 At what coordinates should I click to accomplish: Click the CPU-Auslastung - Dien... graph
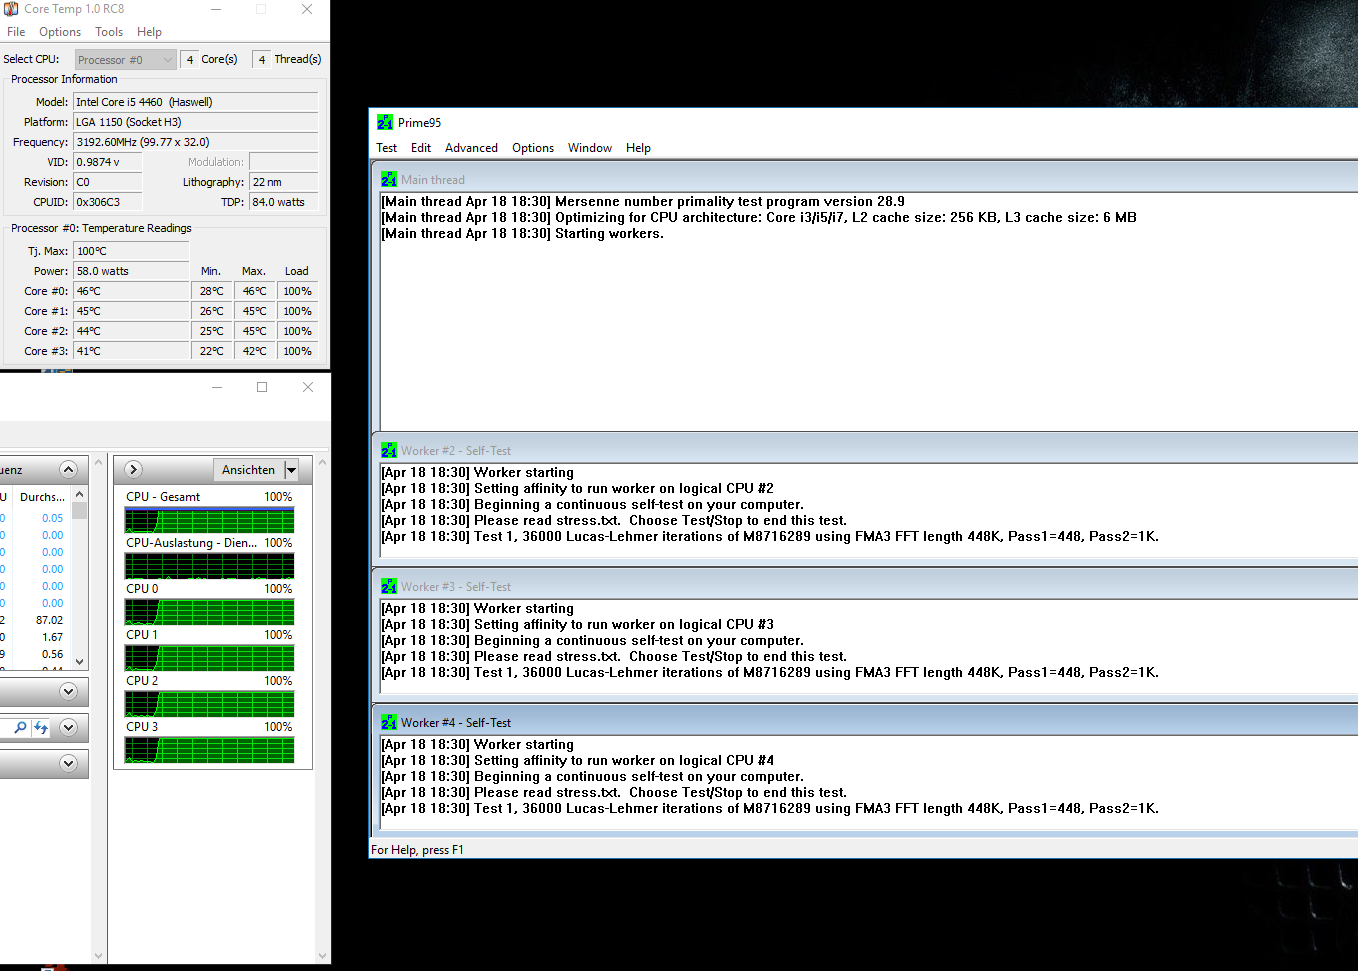click(209, 566)
